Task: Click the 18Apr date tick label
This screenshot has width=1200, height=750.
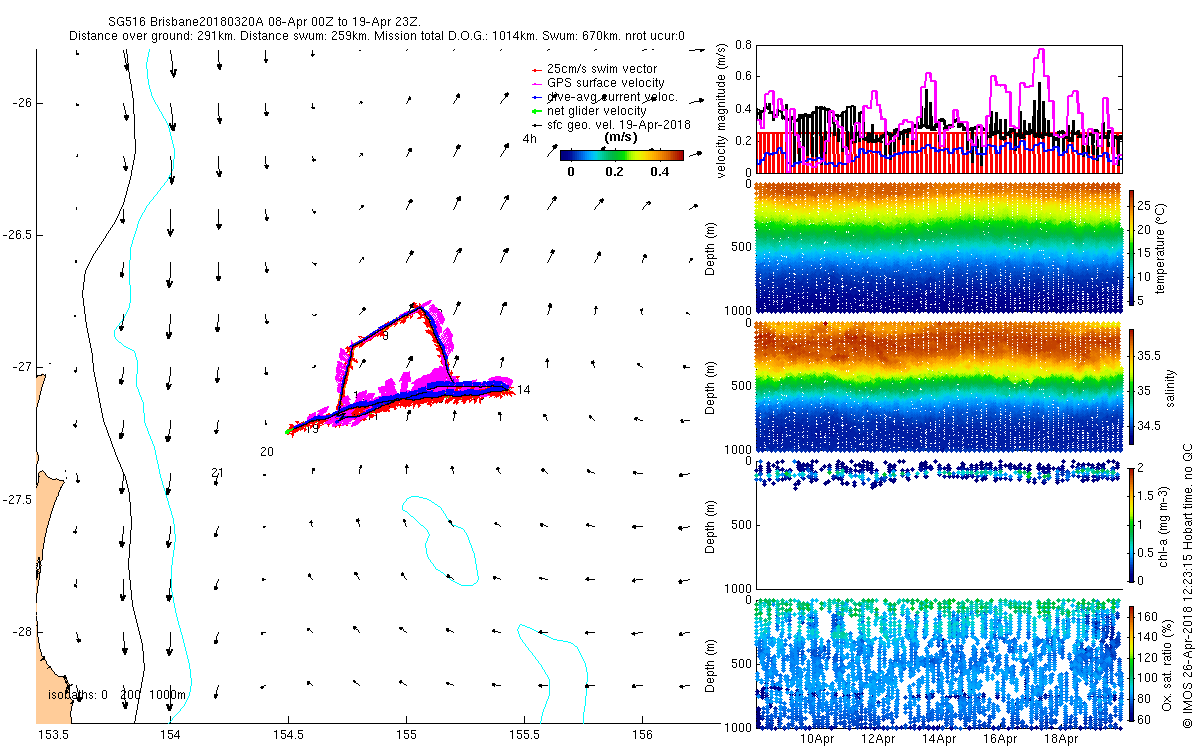Action: point(1060,740)
